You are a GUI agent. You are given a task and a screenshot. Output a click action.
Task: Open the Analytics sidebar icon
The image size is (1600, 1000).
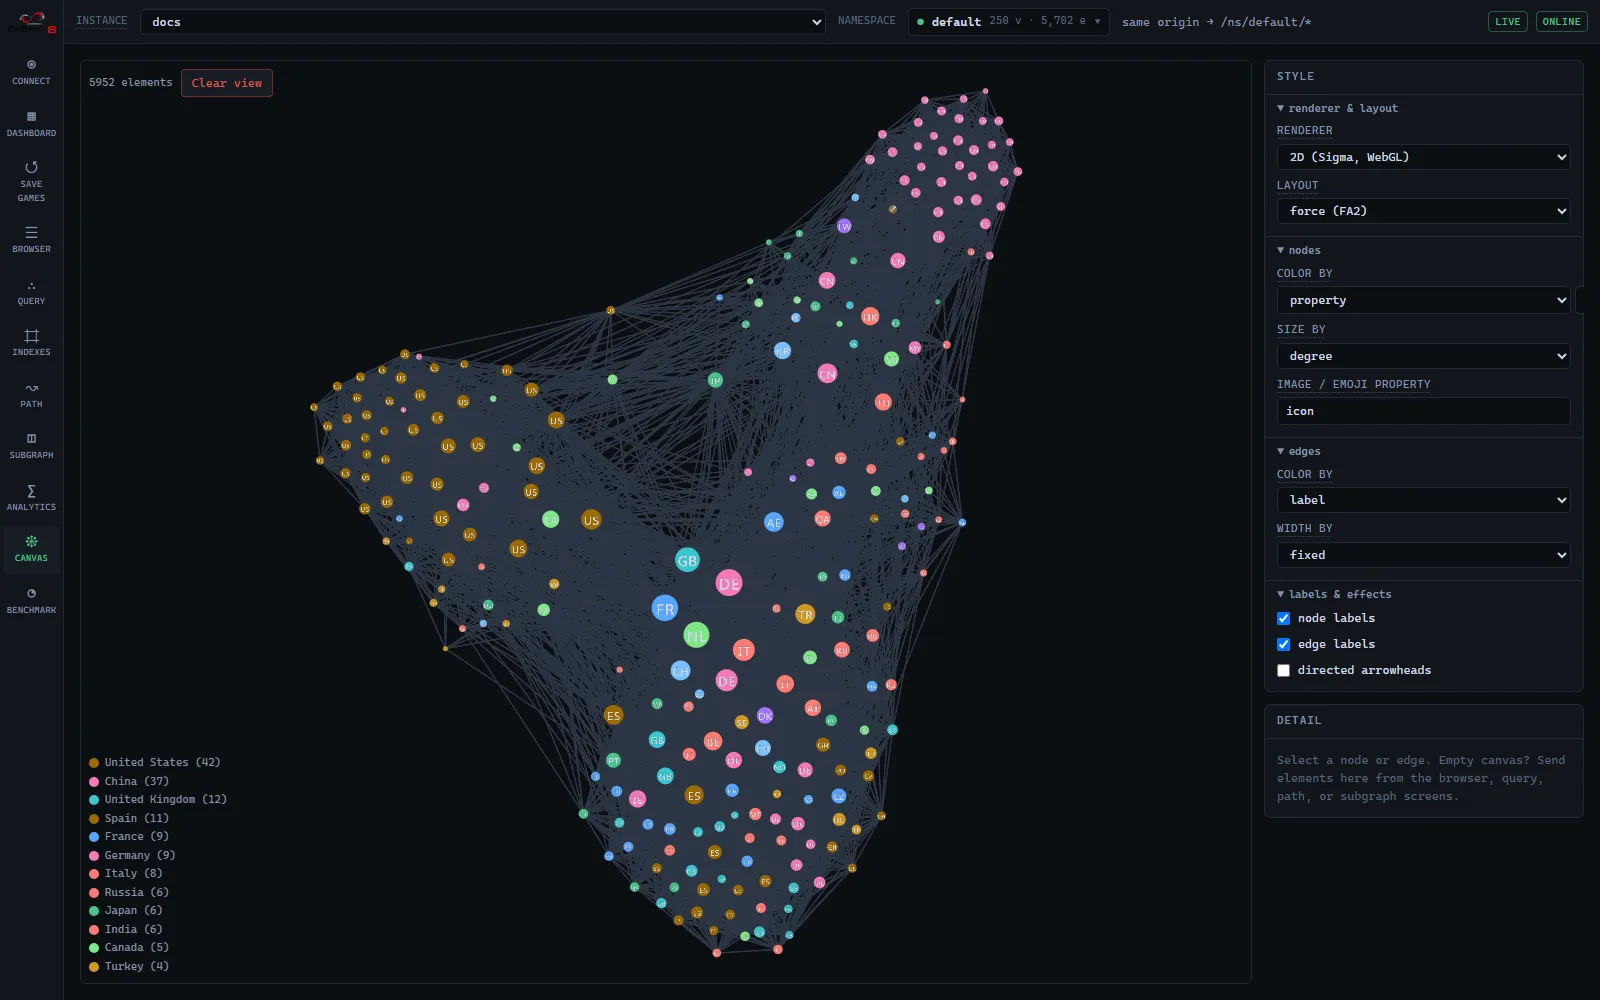click(x=31, y=498)
